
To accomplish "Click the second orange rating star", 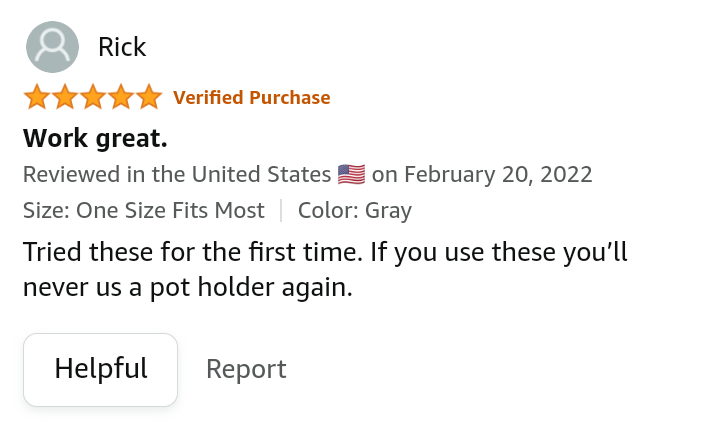I will click(x=65, y=98).
